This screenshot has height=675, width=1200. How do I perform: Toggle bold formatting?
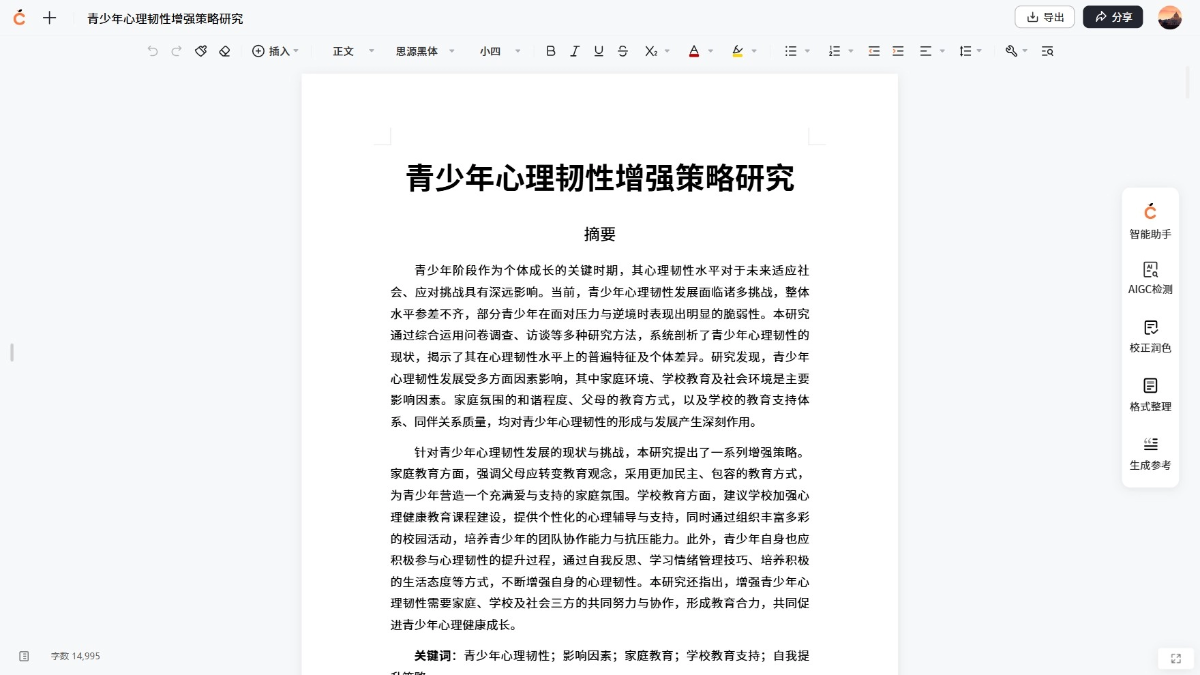click(x=550, y=50)
